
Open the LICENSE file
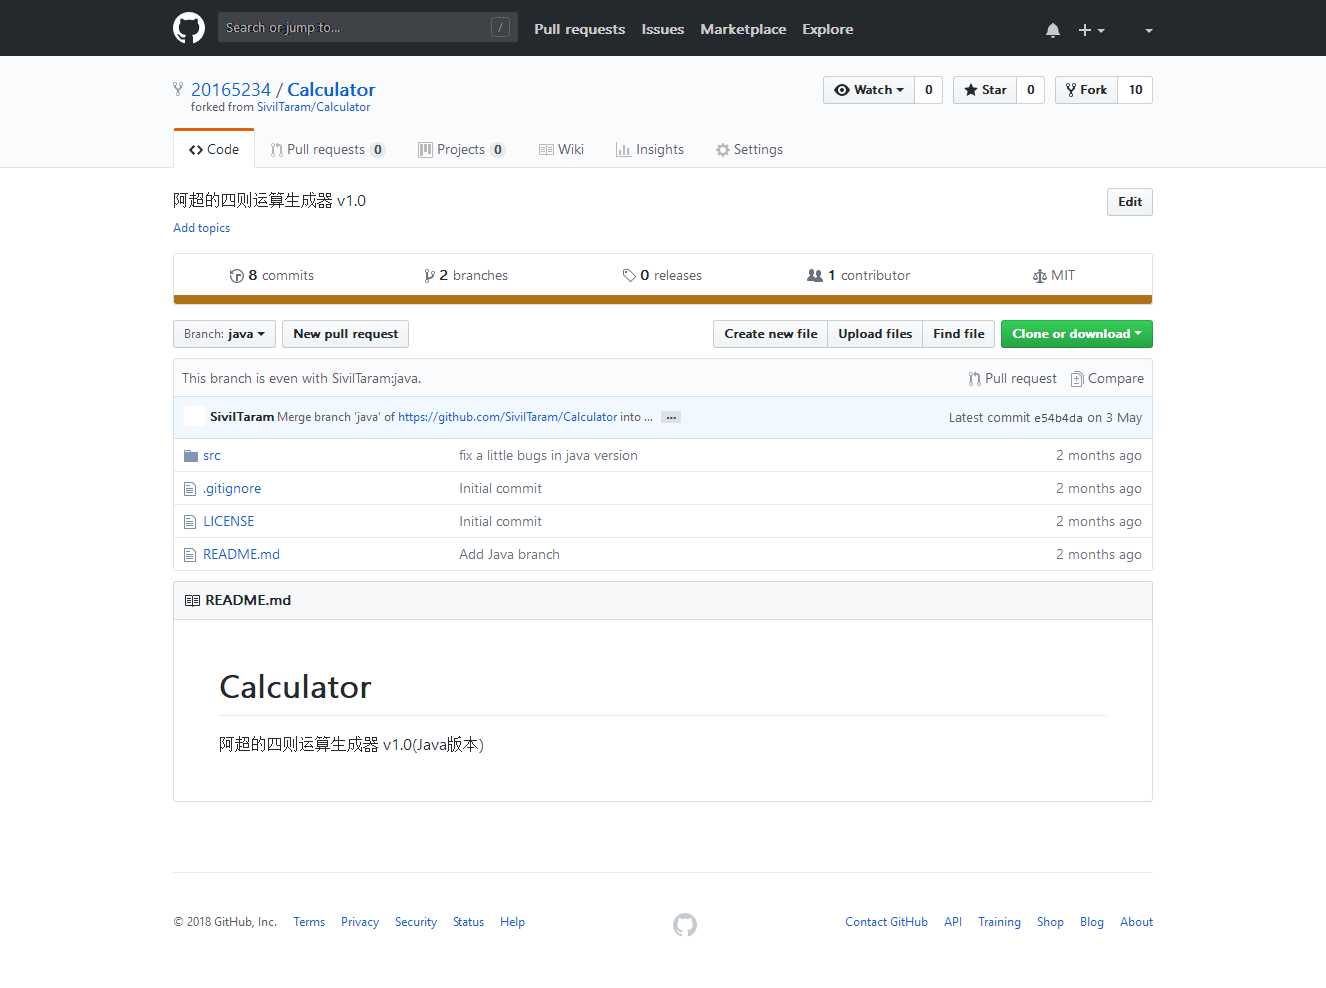pyautogui.click(x=229, y=521)
